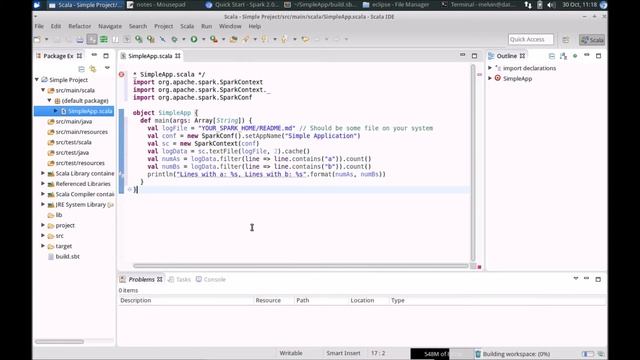The height and width of the screenshot is (360, 640).
Task: Click Link with Editor icon in the Package Explorer
Action: (x=93, y=69)
